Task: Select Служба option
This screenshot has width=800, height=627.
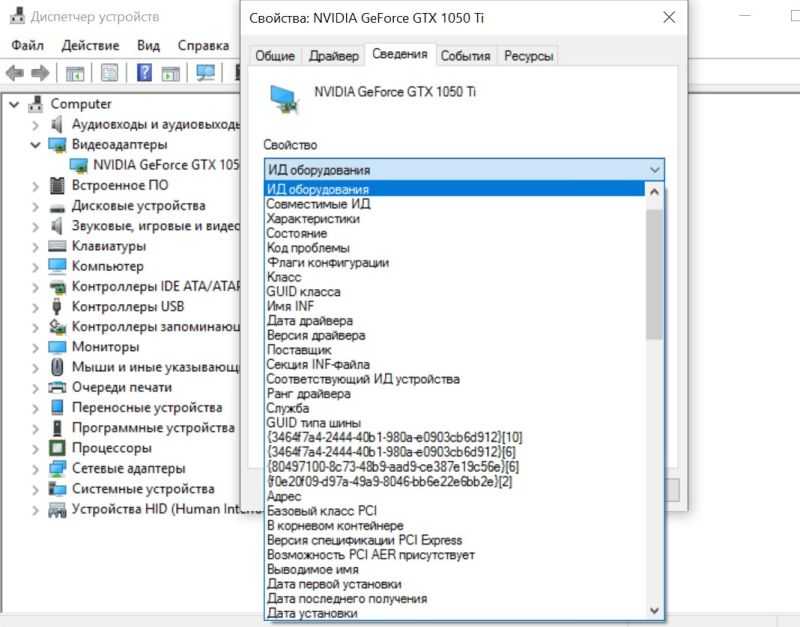Action: (x=288, y=409)
